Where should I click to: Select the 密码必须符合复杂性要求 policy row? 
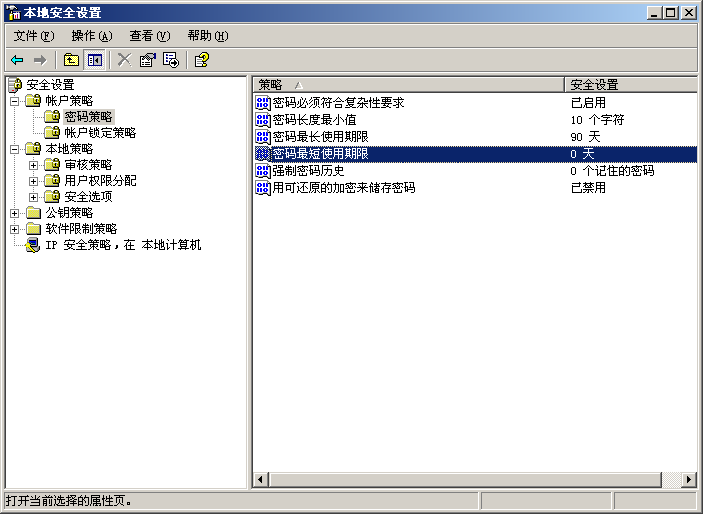(x=475, y=103)
